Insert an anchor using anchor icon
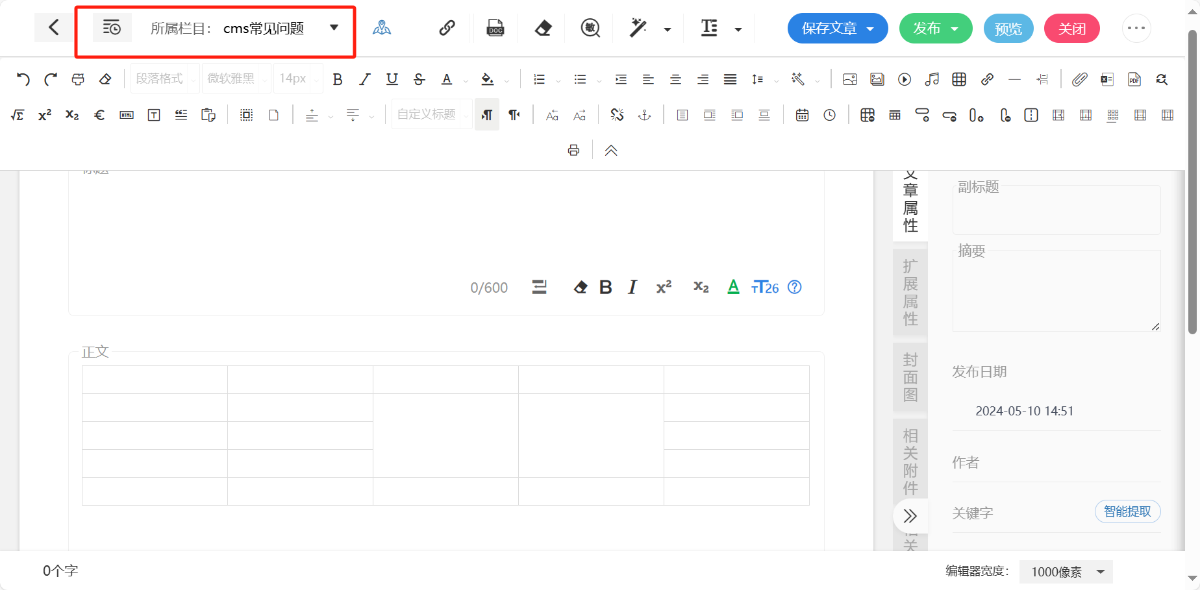The width and height of the screenshot is (1200, 590). pos(645,115)
